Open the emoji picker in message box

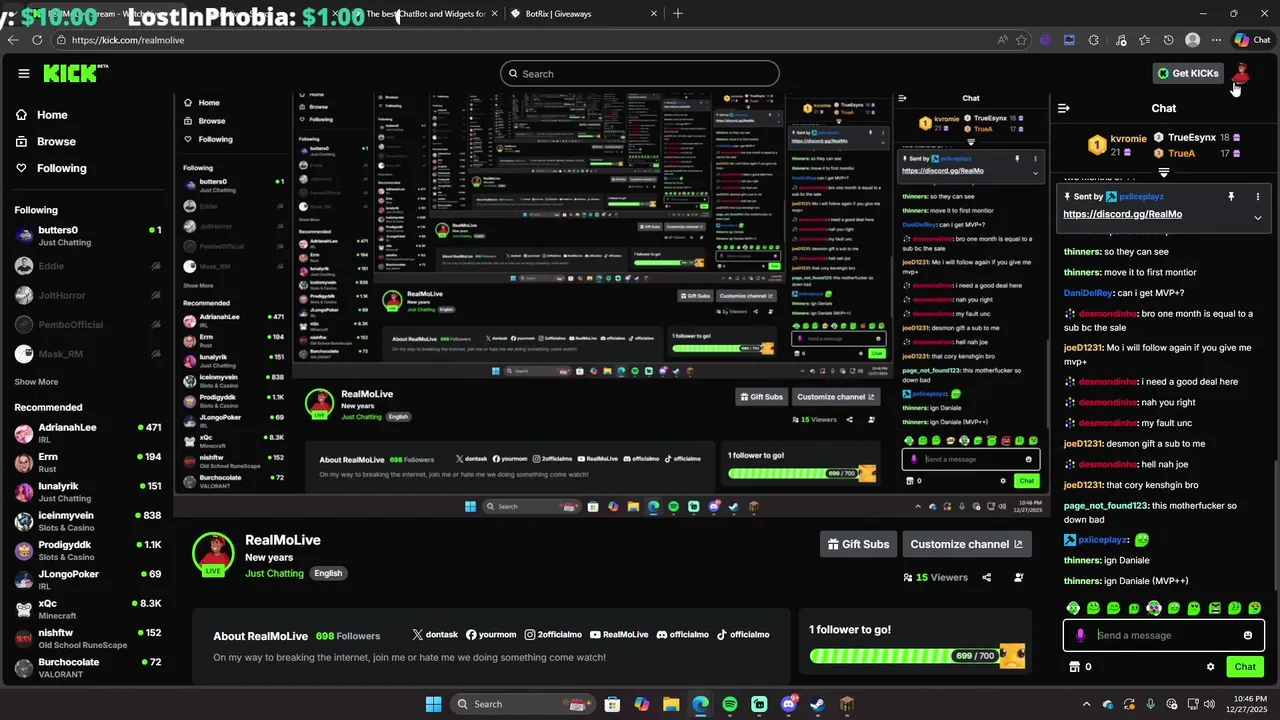(1248, 635)
